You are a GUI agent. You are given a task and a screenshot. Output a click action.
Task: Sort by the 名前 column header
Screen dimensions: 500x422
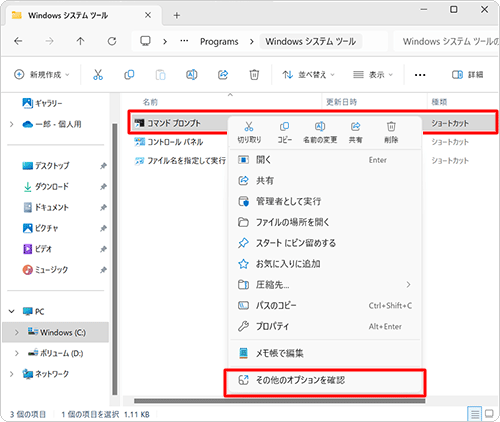(150, 102)
